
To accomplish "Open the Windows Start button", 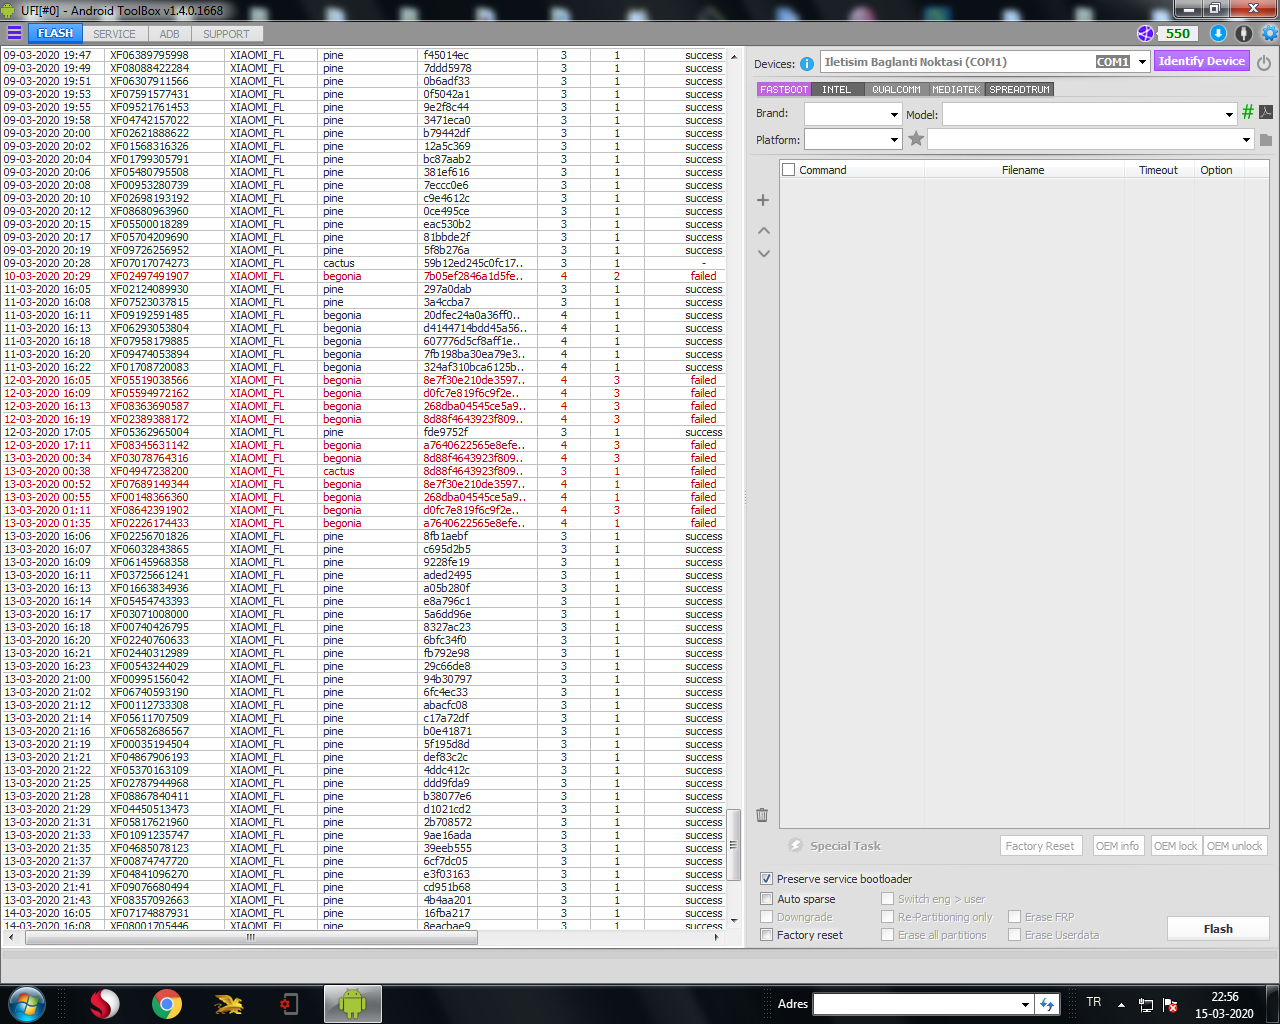I will click(27, 1003).
